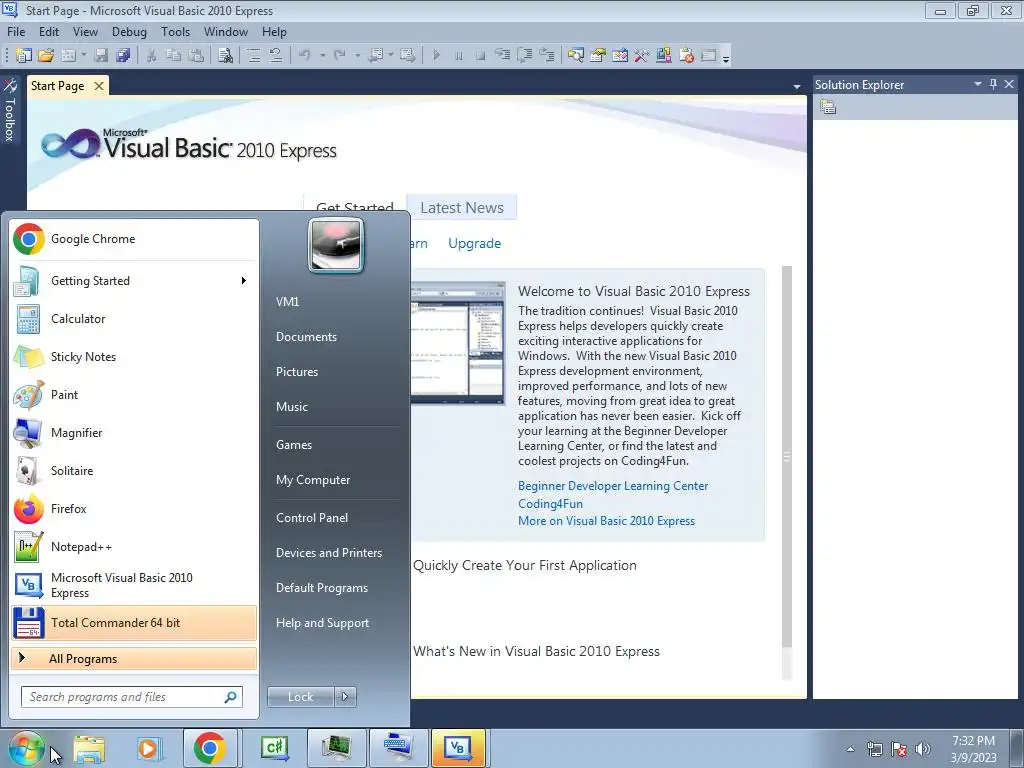Click the Uncomment Lines toolbar icon
1024x768 pixels.
[276, 56]
